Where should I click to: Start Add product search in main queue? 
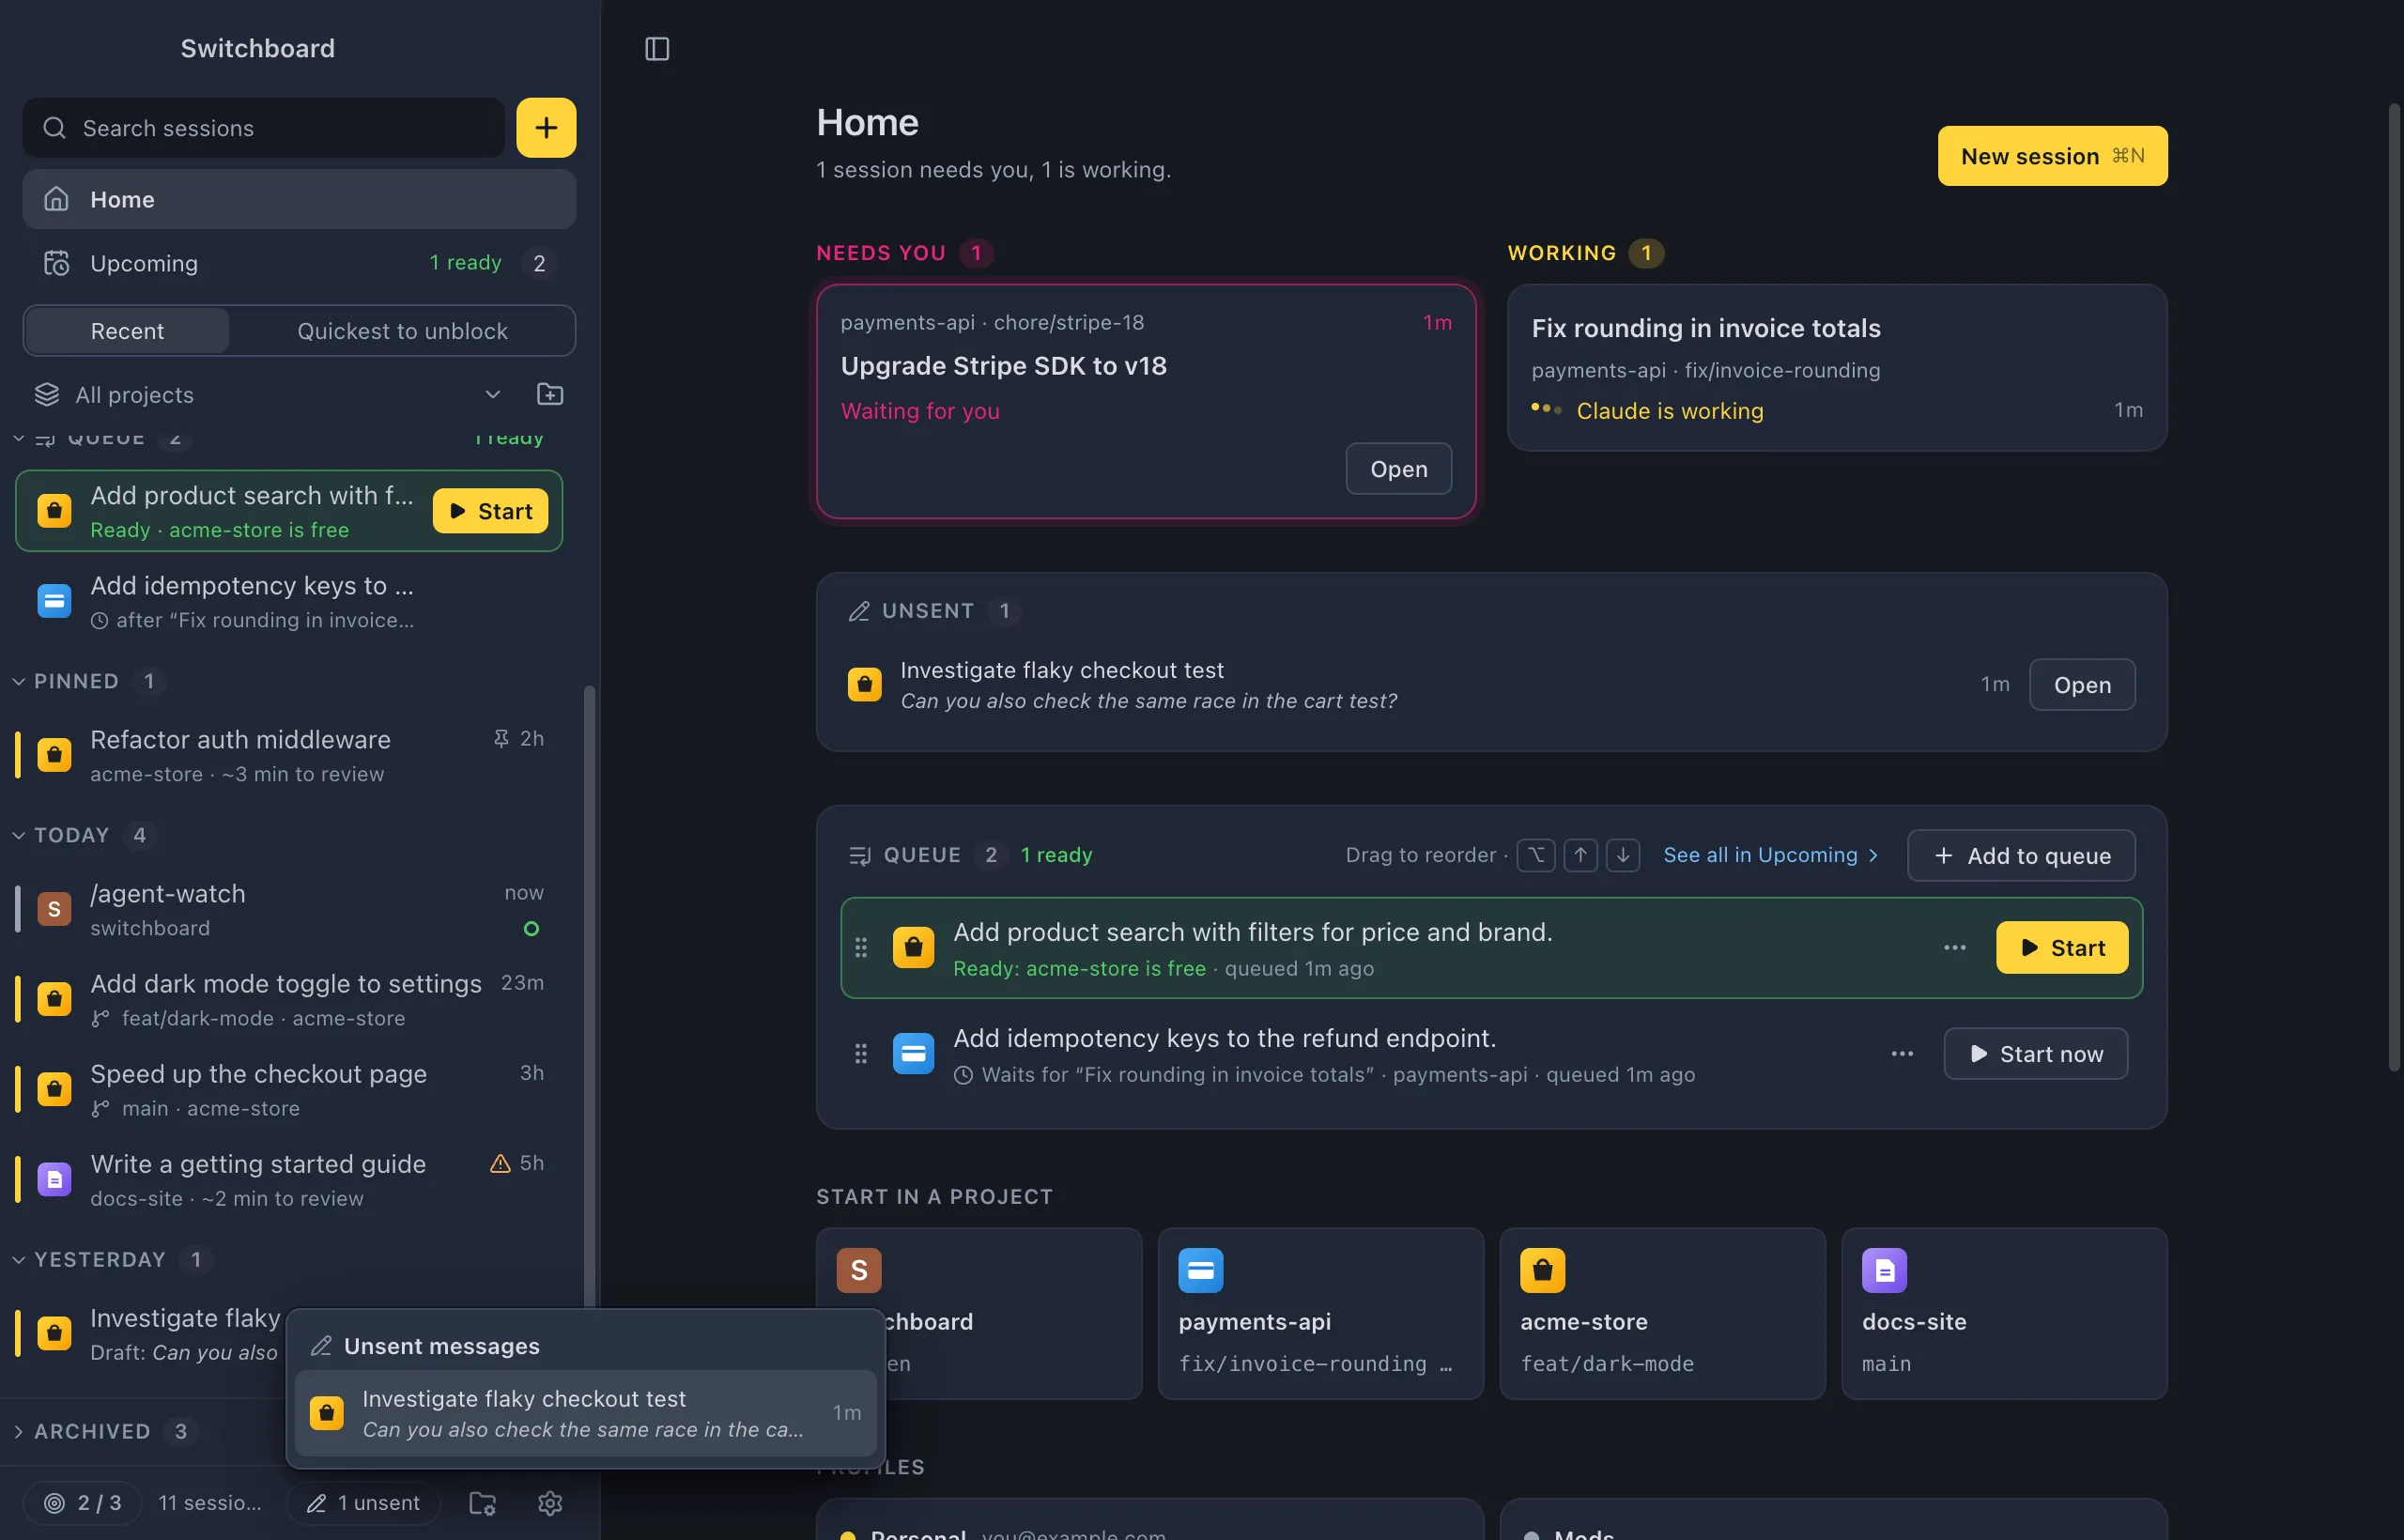2062,947
